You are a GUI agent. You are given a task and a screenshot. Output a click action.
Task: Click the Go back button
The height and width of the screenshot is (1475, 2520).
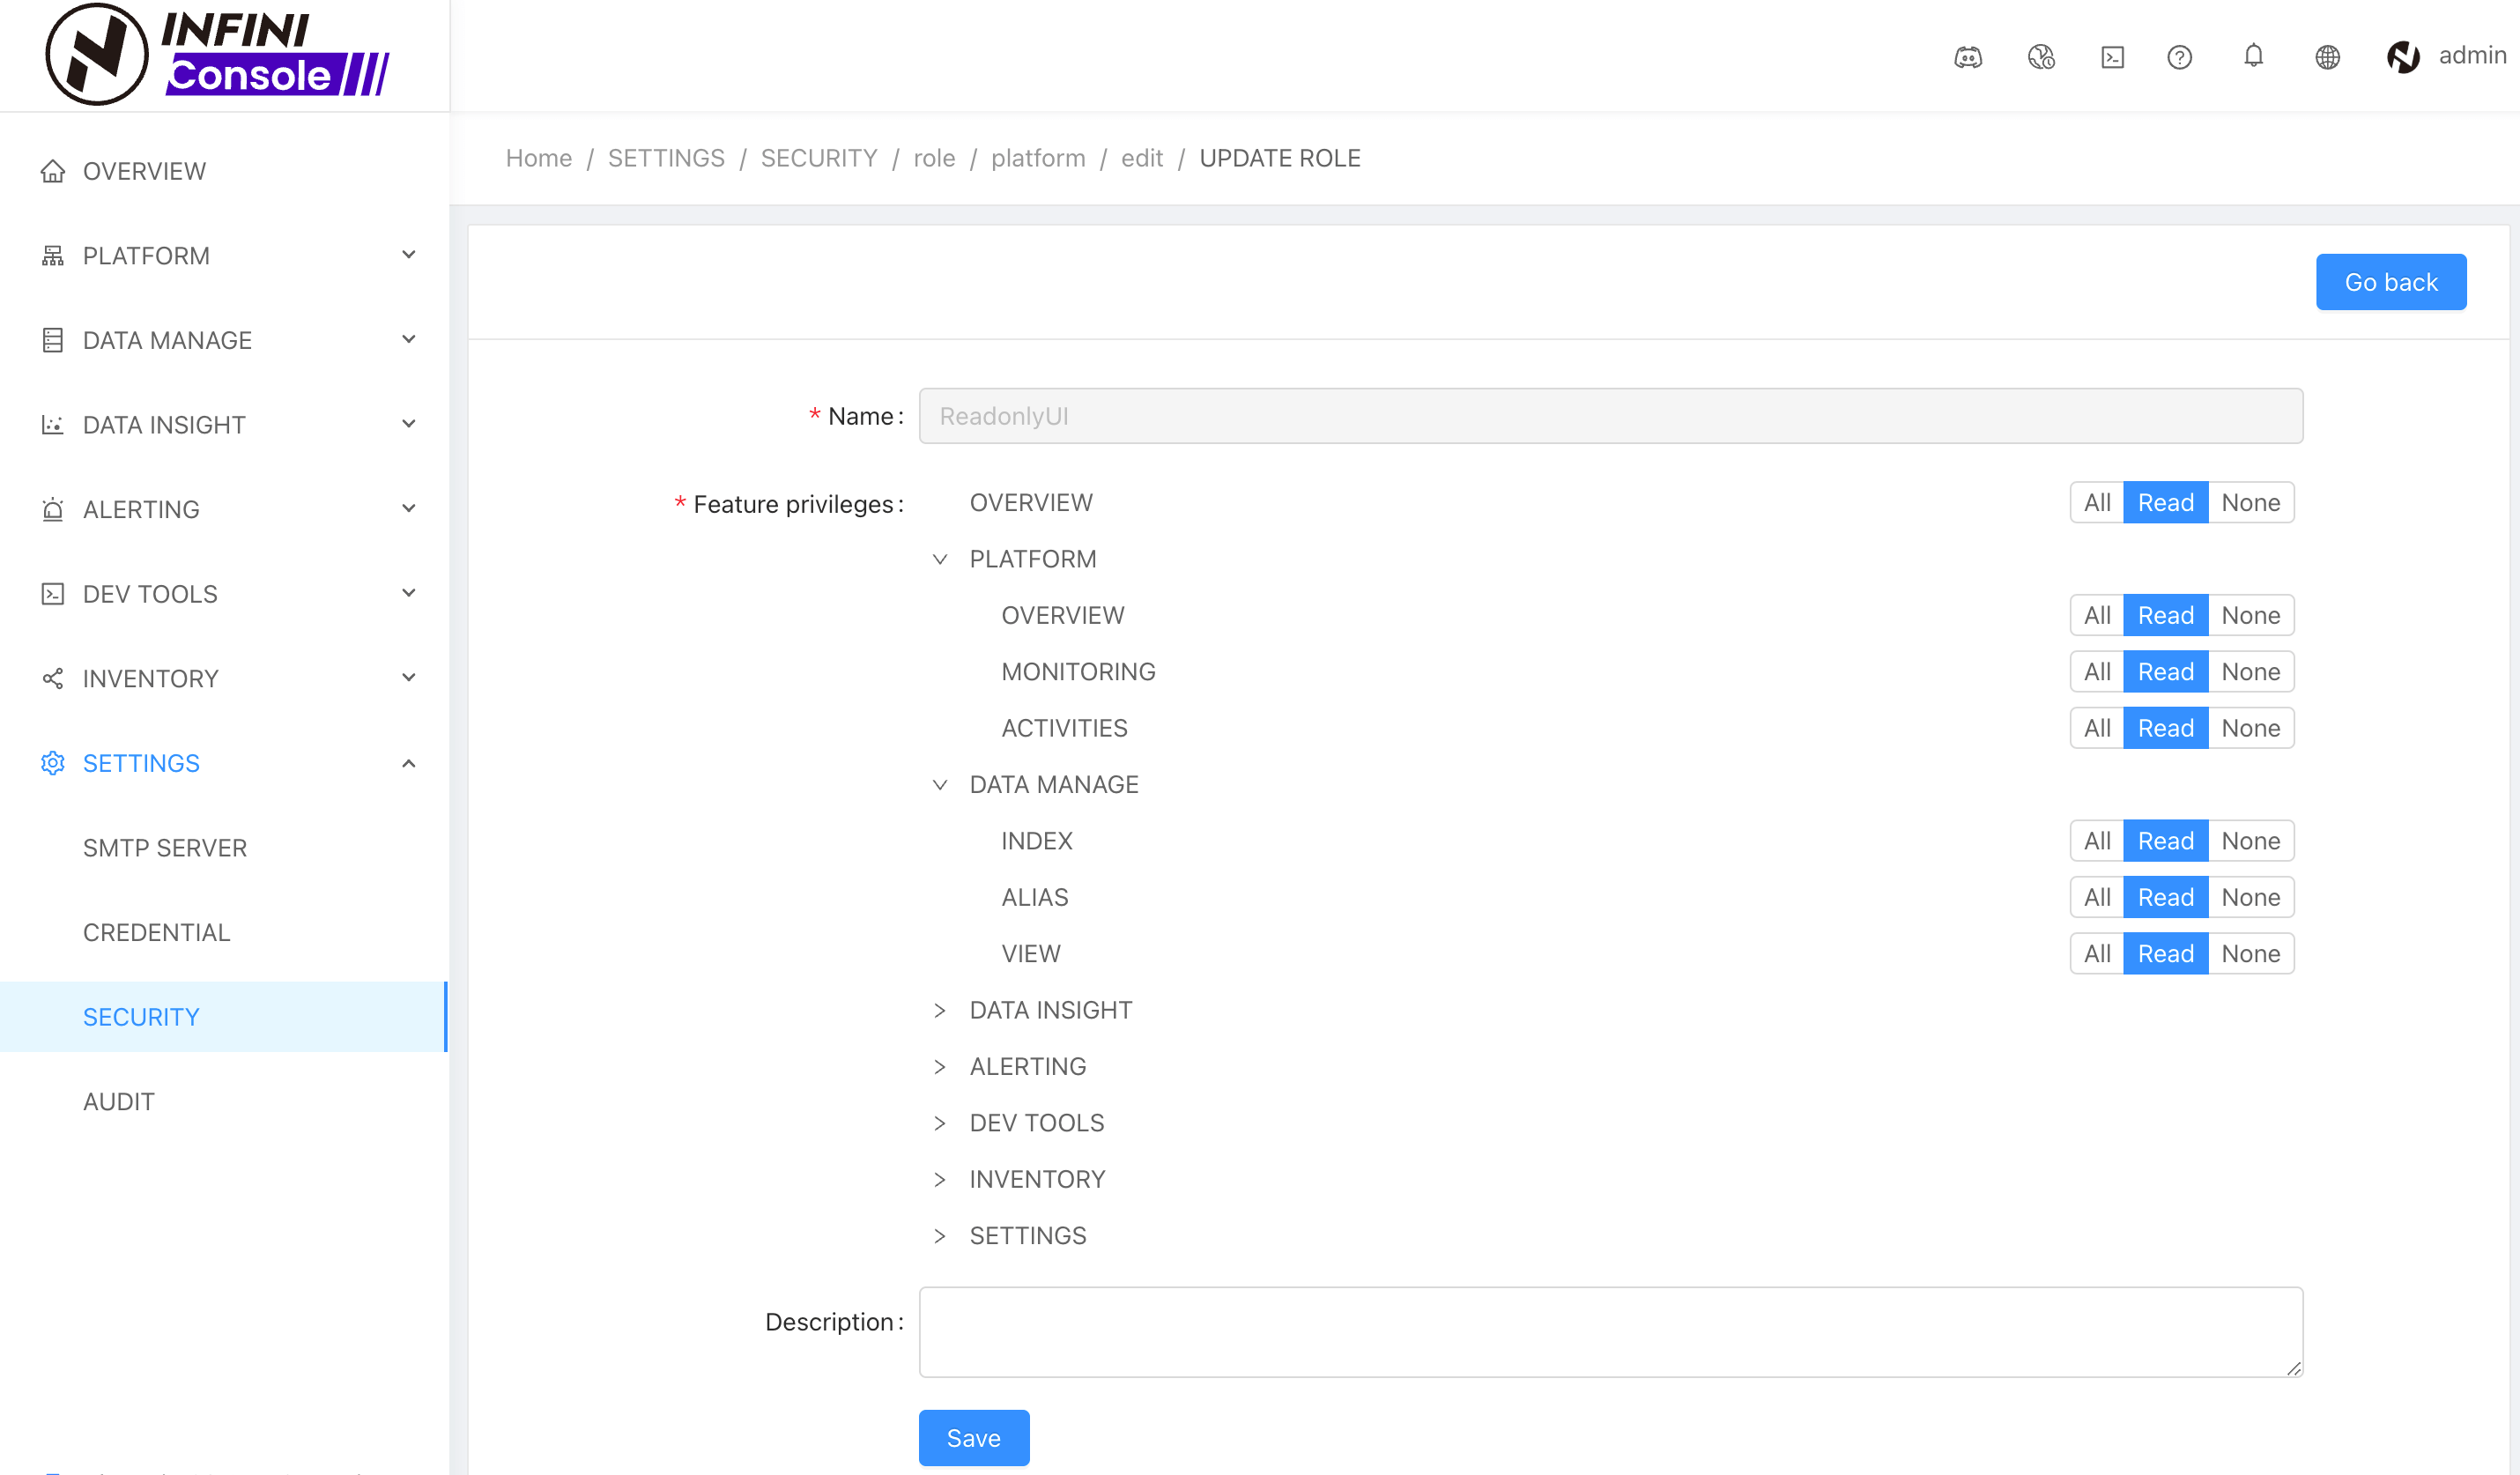[x=2390, y=282]
